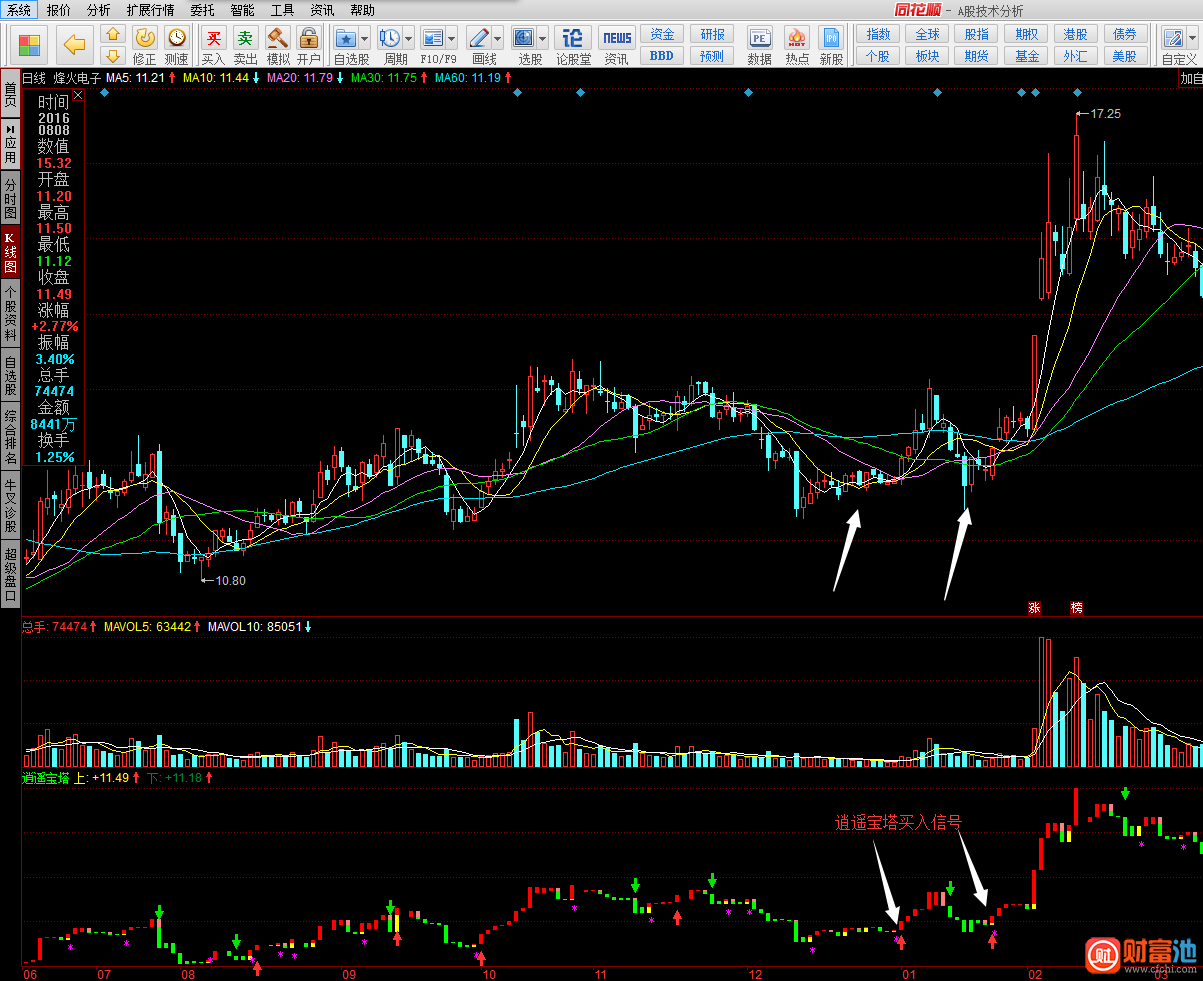Click the 周期 clock period icon
Screen dimensions: 1203x981
[x=389, y=39]
